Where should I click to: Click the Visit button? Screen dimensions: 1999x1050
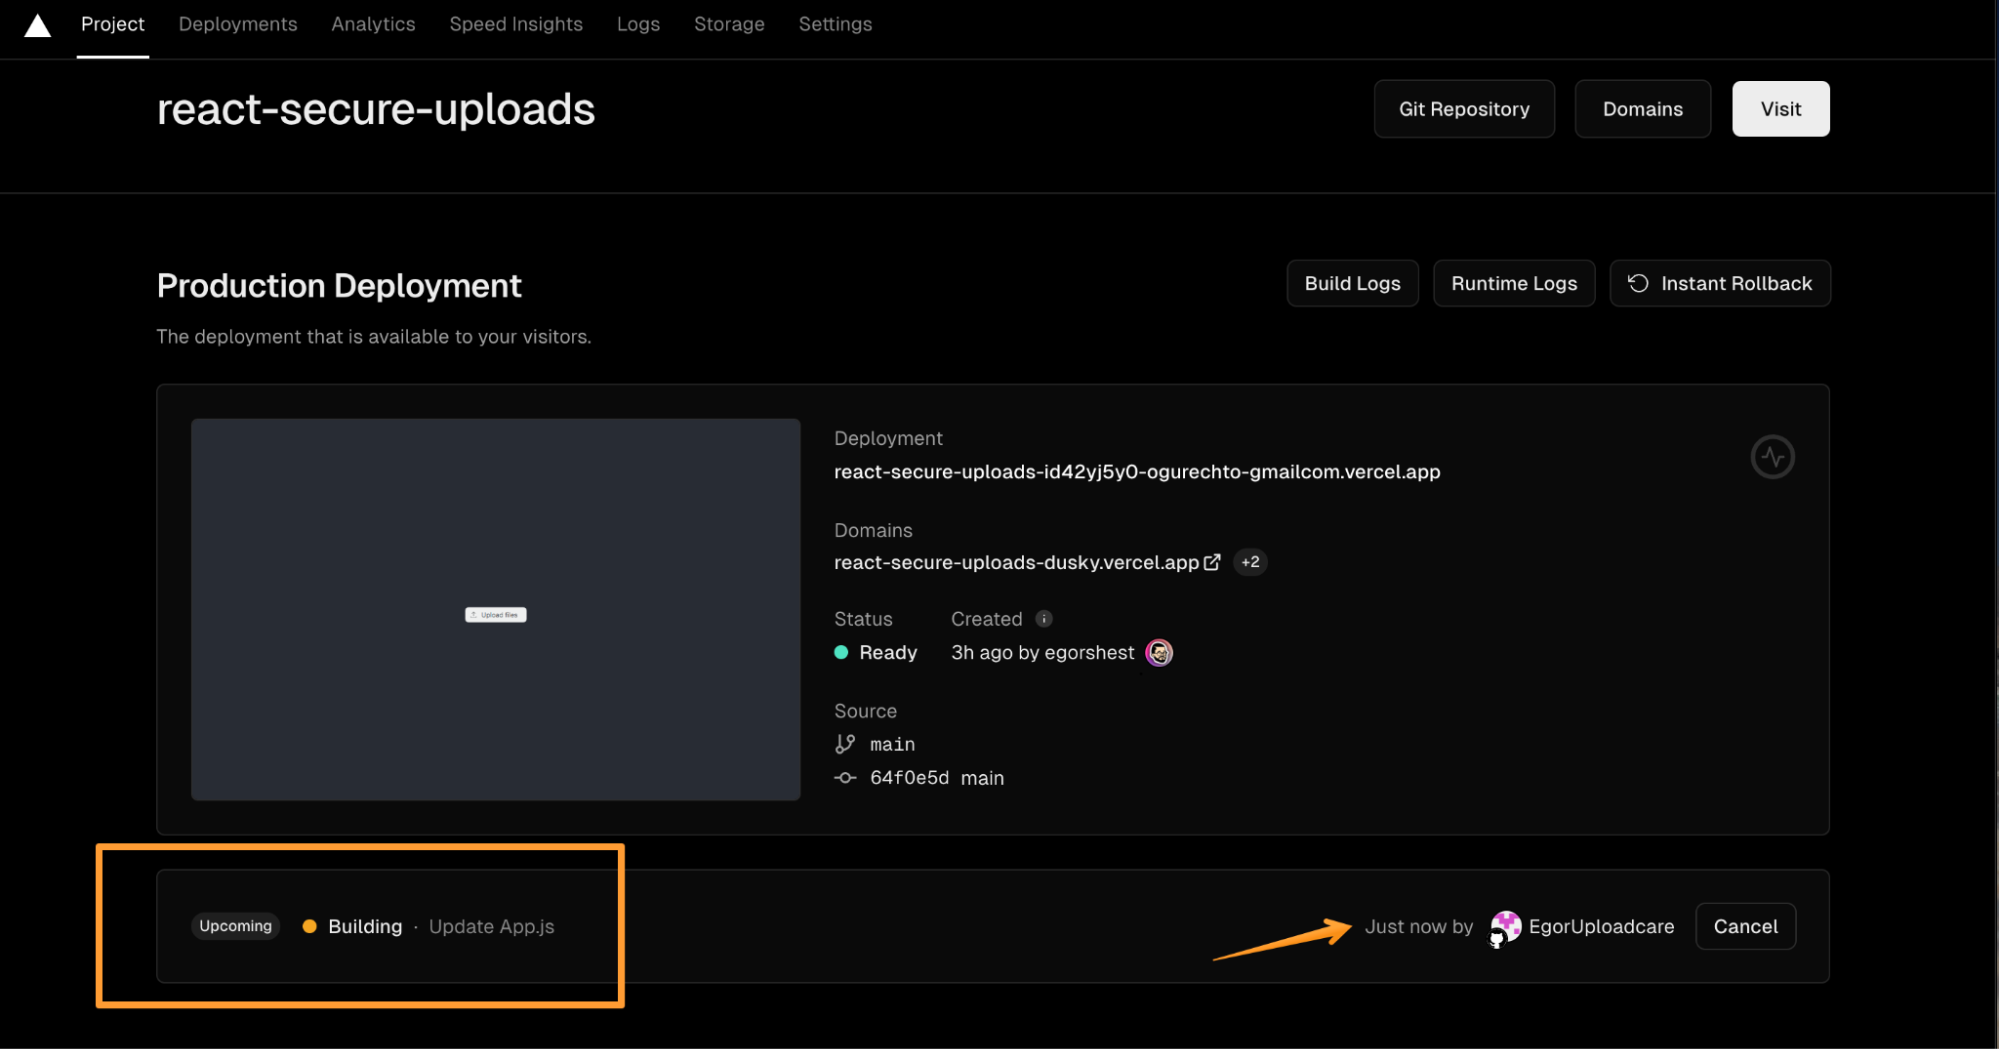click(1780, 108)
